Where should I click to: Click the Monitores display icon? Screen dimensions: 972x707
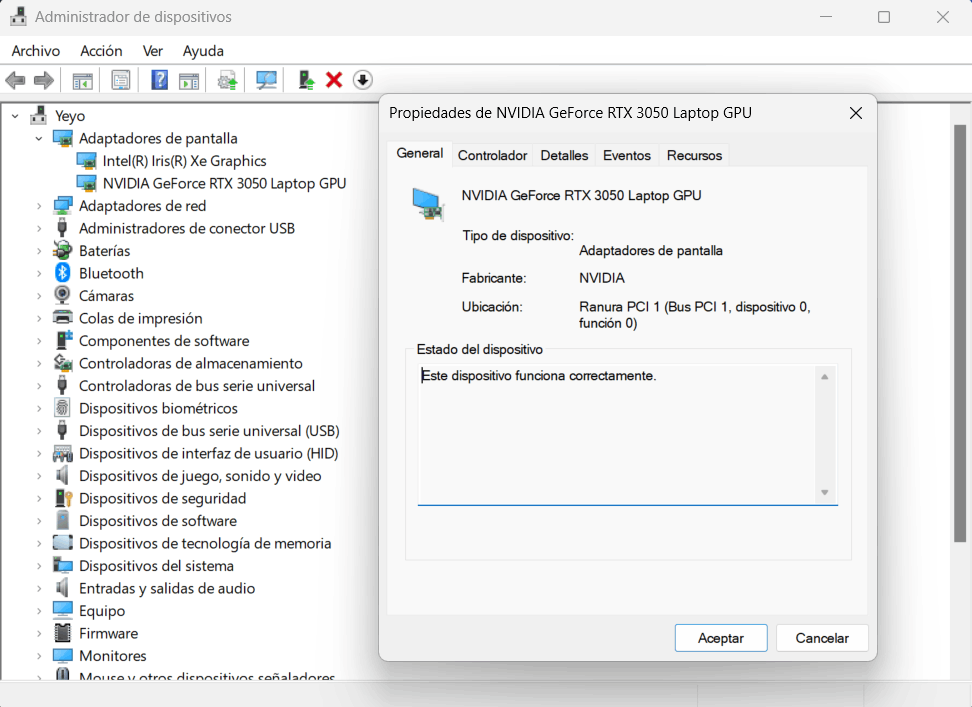coord(63,655)
